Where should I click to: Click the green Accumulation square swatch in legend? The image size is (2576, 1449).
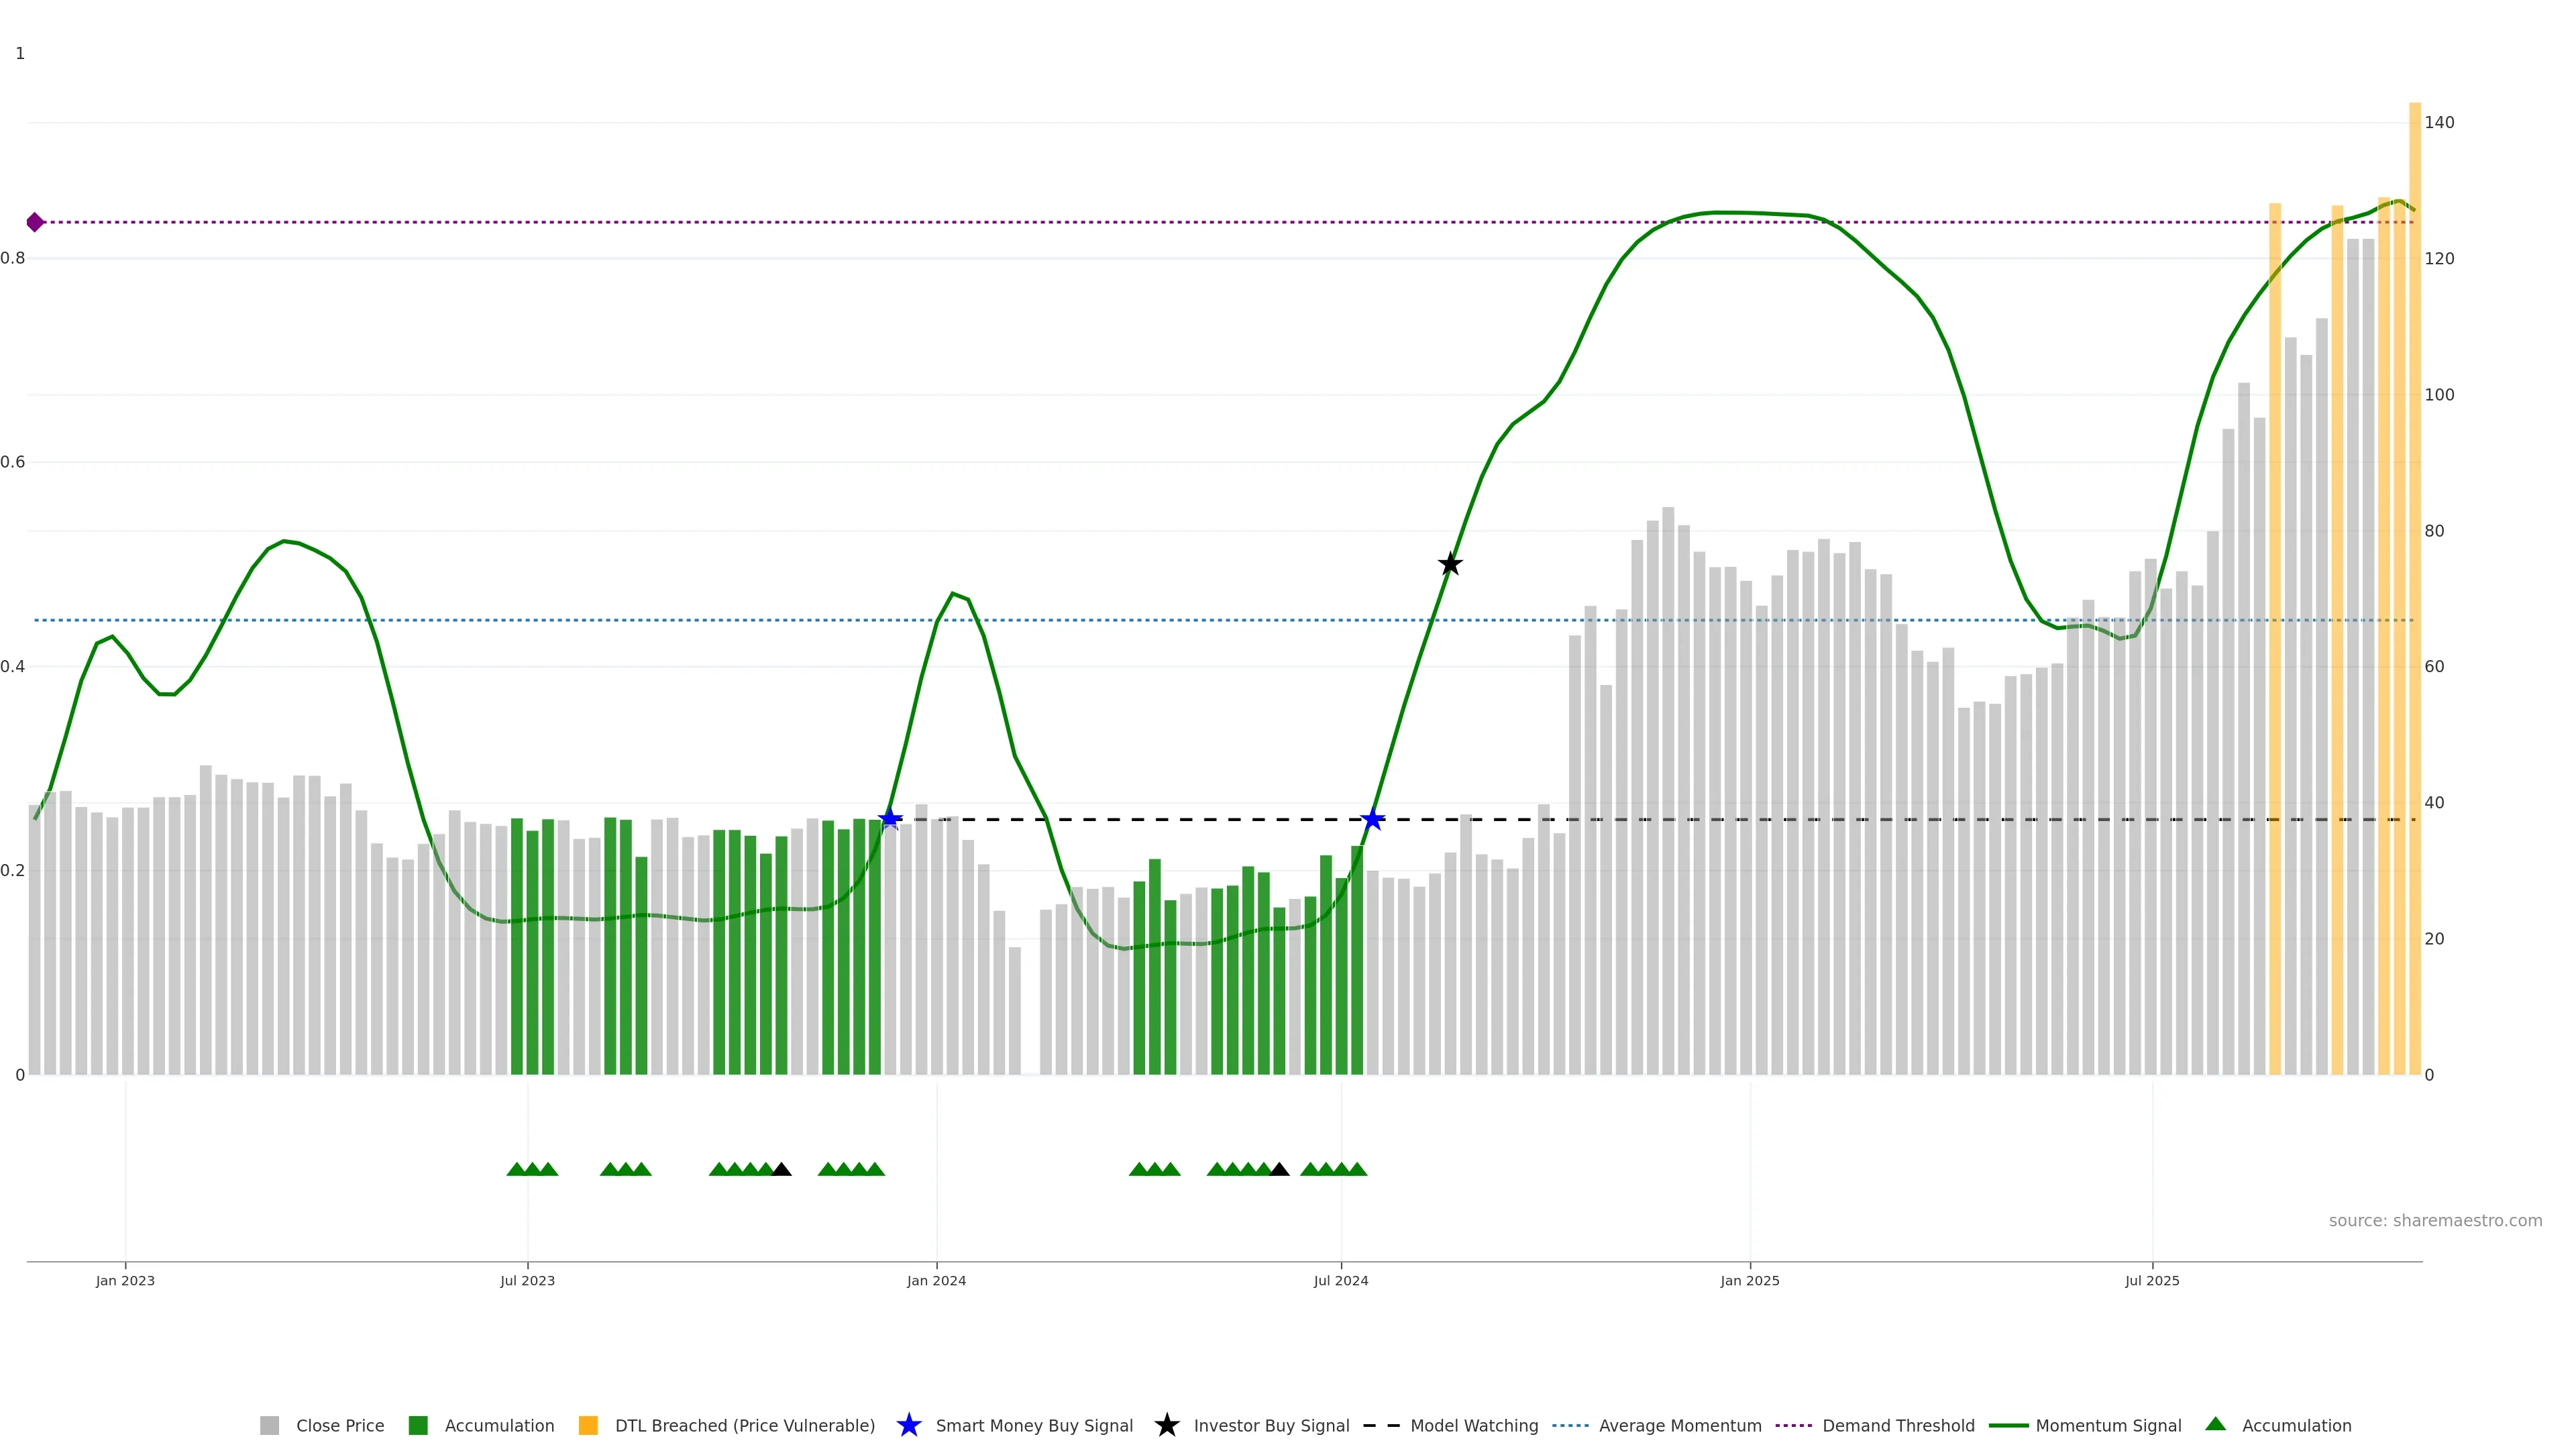point(418,1425)
